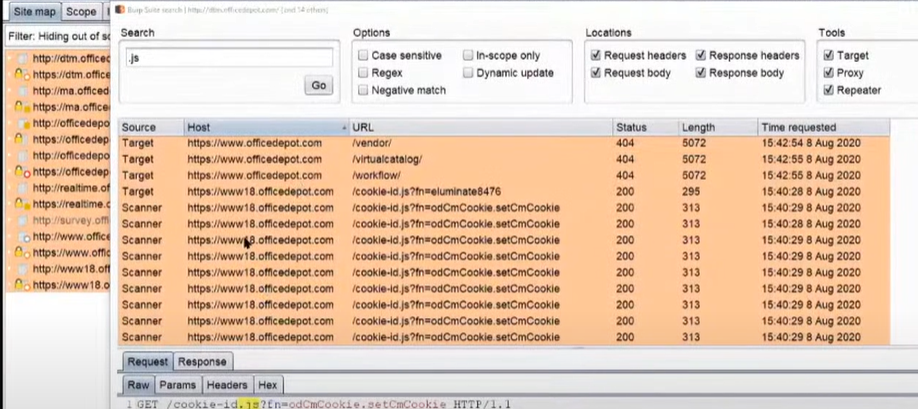Select the cookie-id.js?fn=eluminate8476 result row

point(504,192)
